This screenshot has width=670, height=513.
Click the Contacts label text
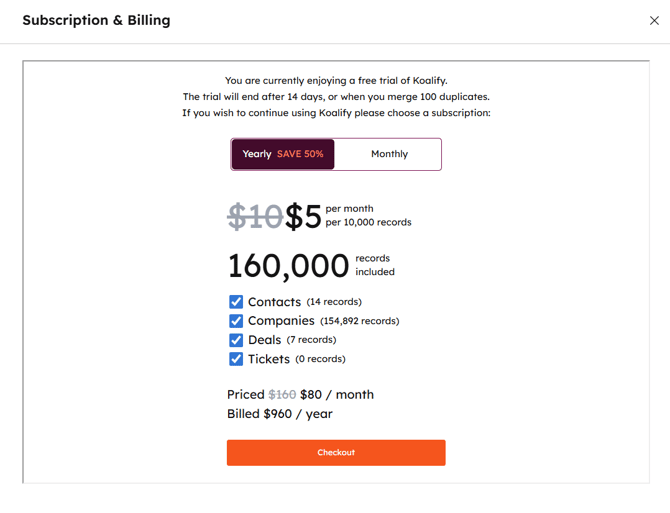(x=274, y=302)
